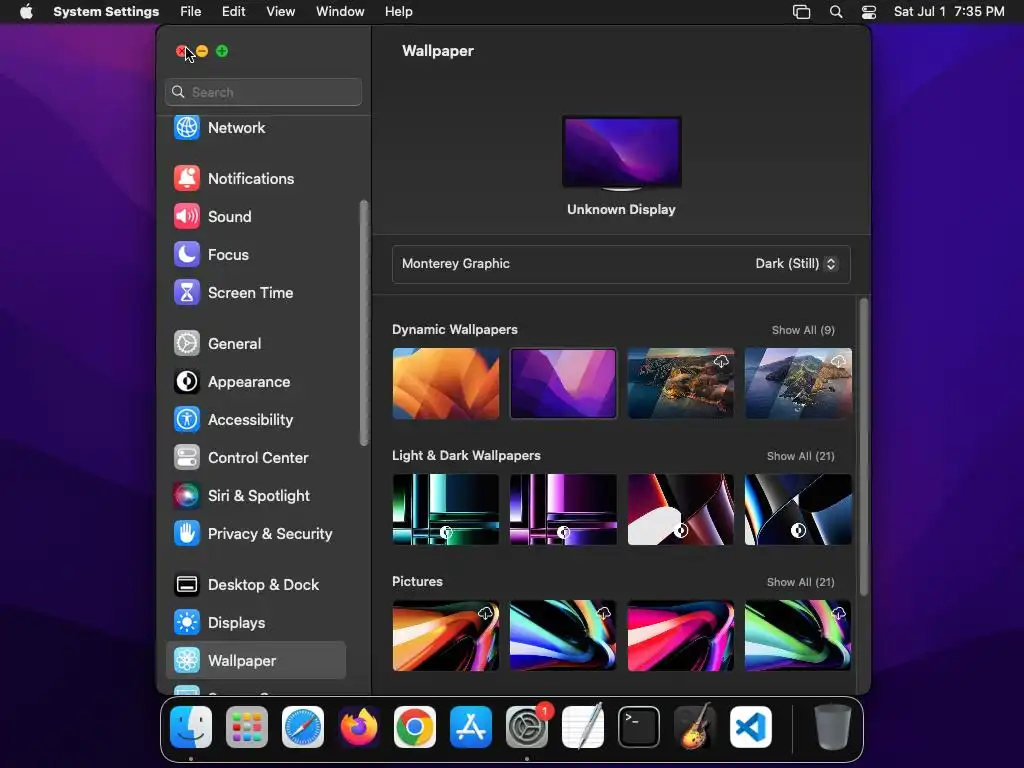Click the sidebar vertical scrollbar
The height and width of the screenshot is (768, 1024).
click(364, 323)
